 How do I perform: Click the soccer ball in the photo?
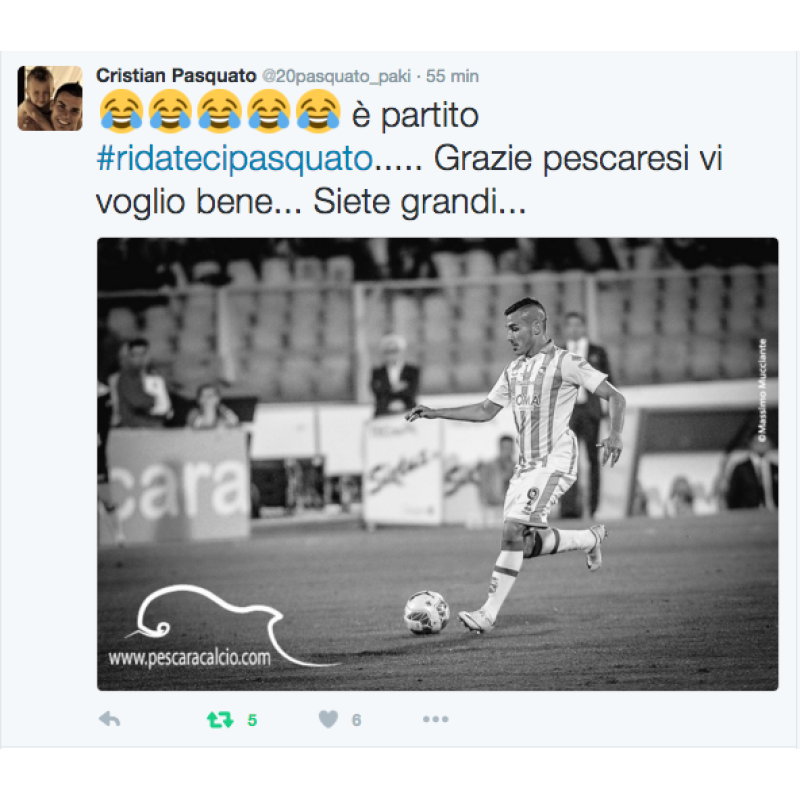[x=427, y=612]
